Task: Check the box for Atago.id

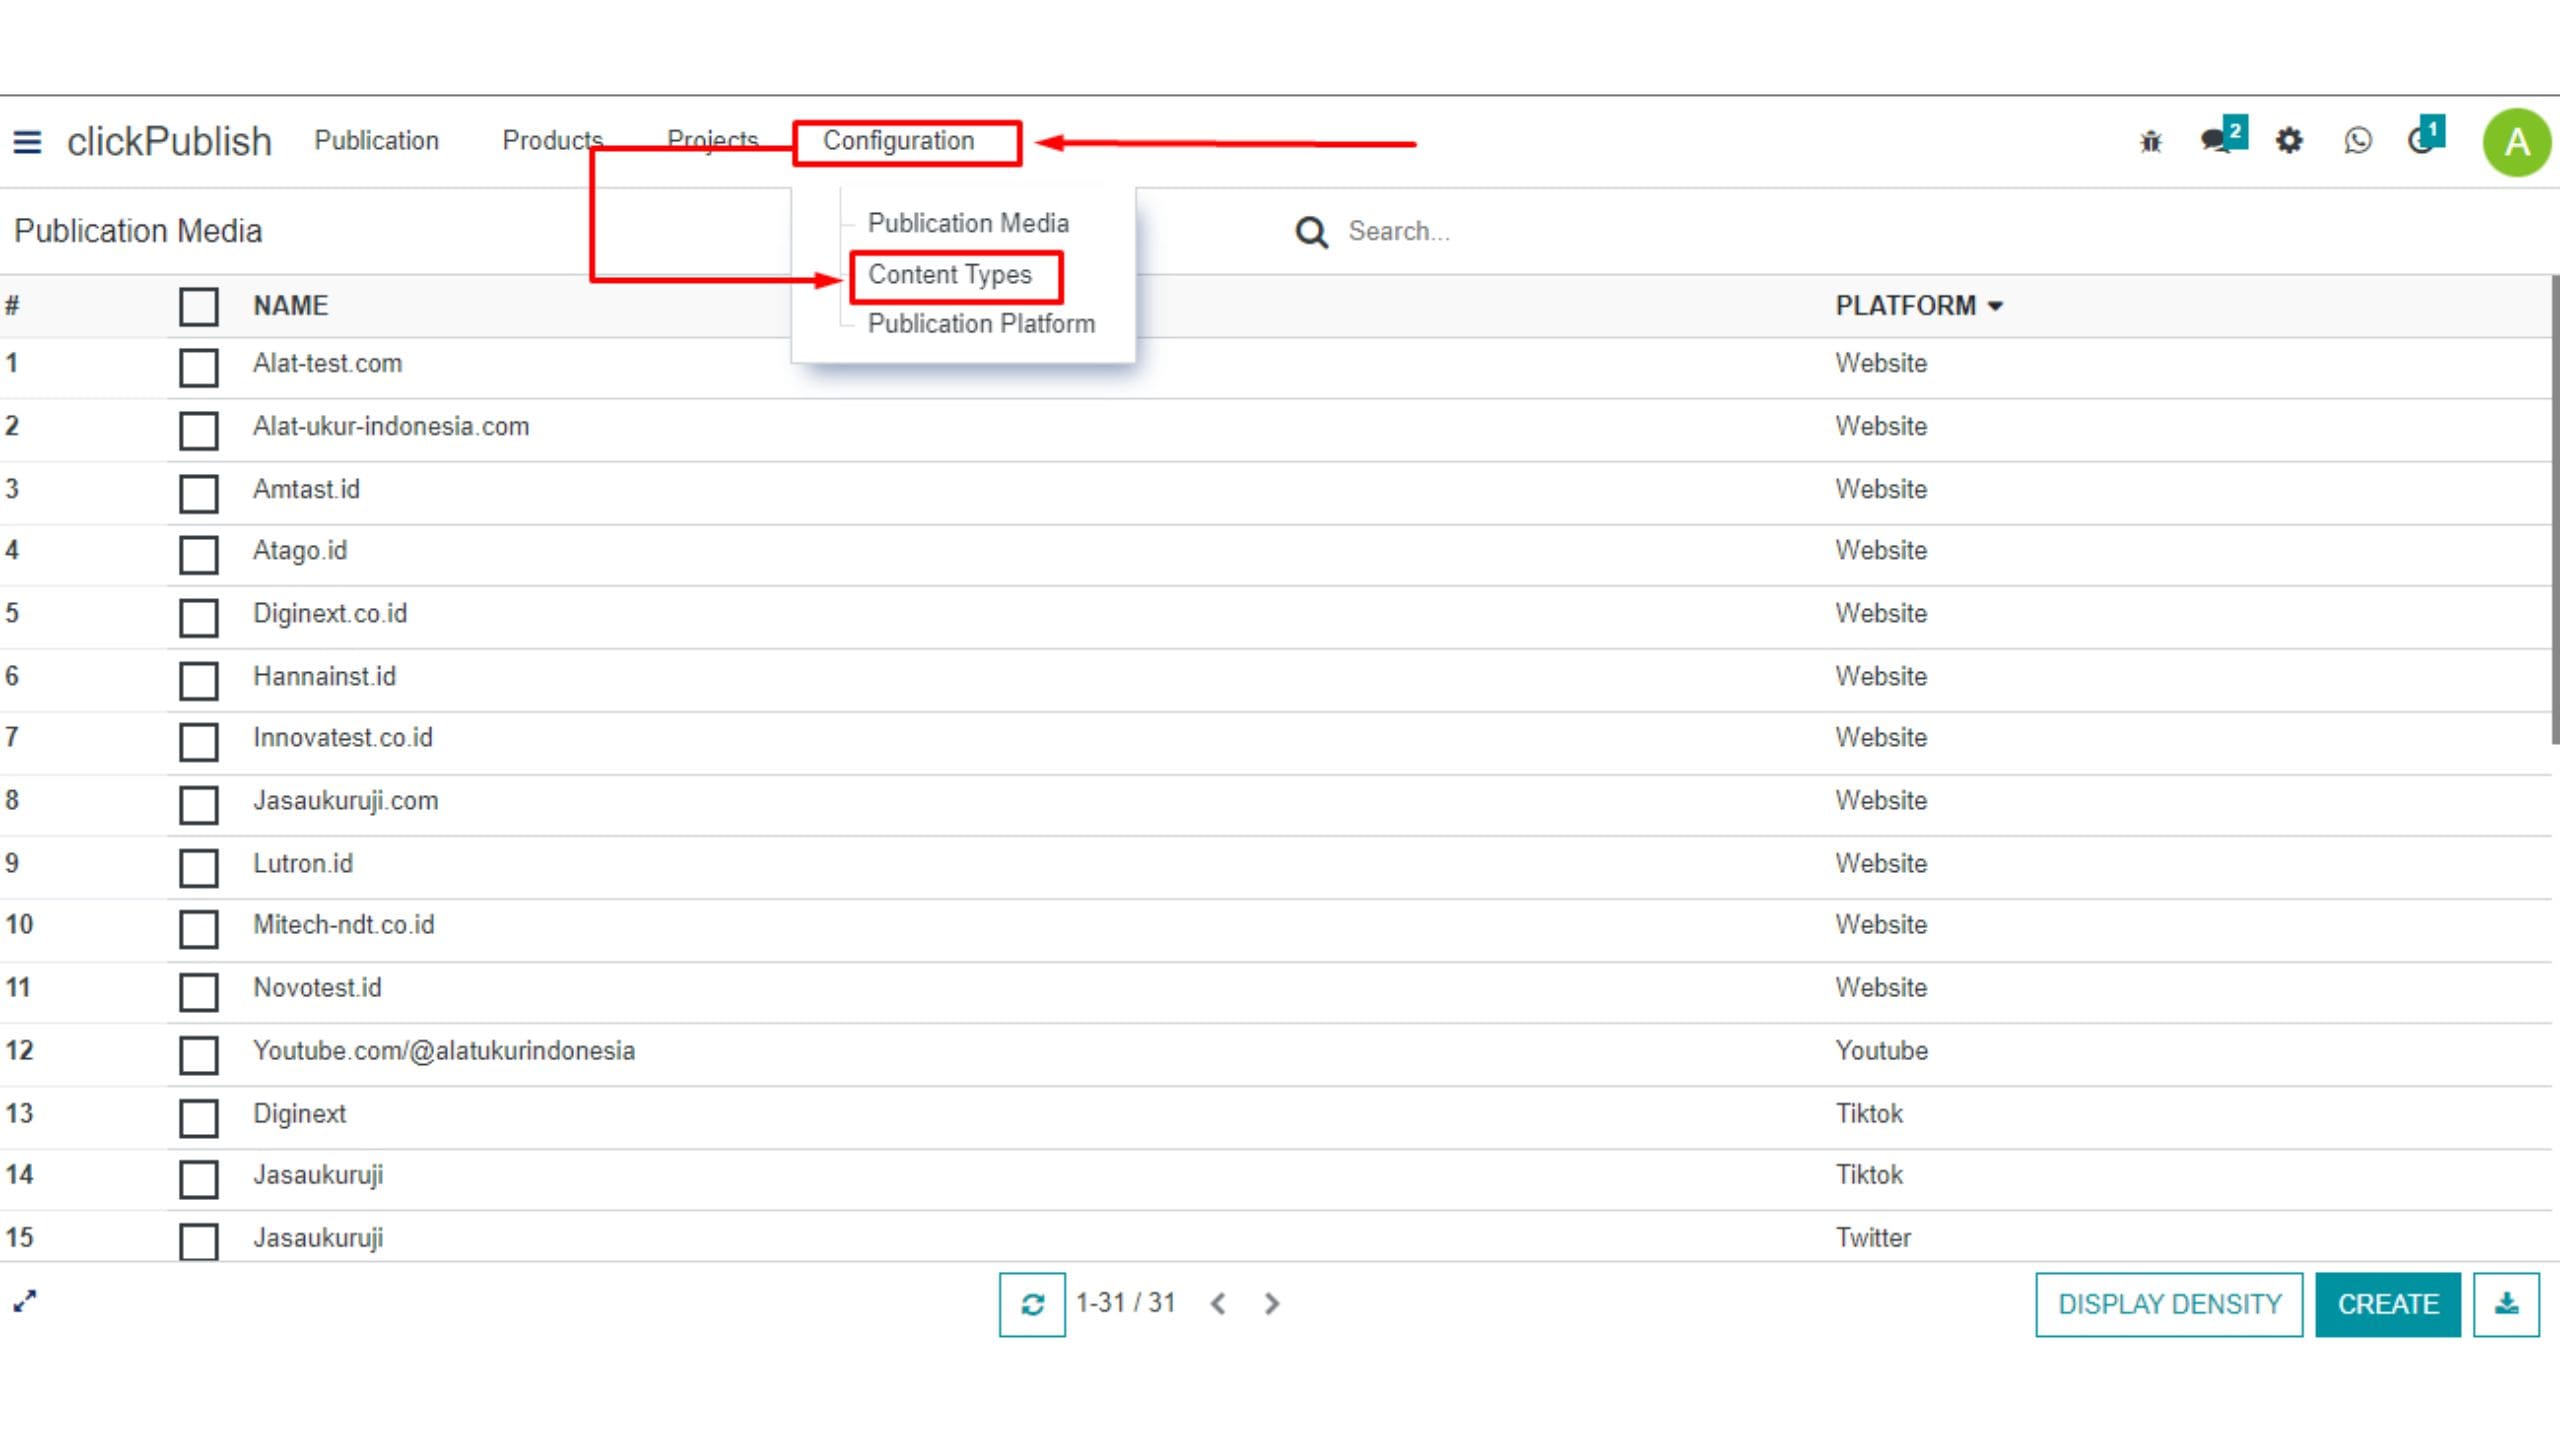Action: click(x=198, y=554)
